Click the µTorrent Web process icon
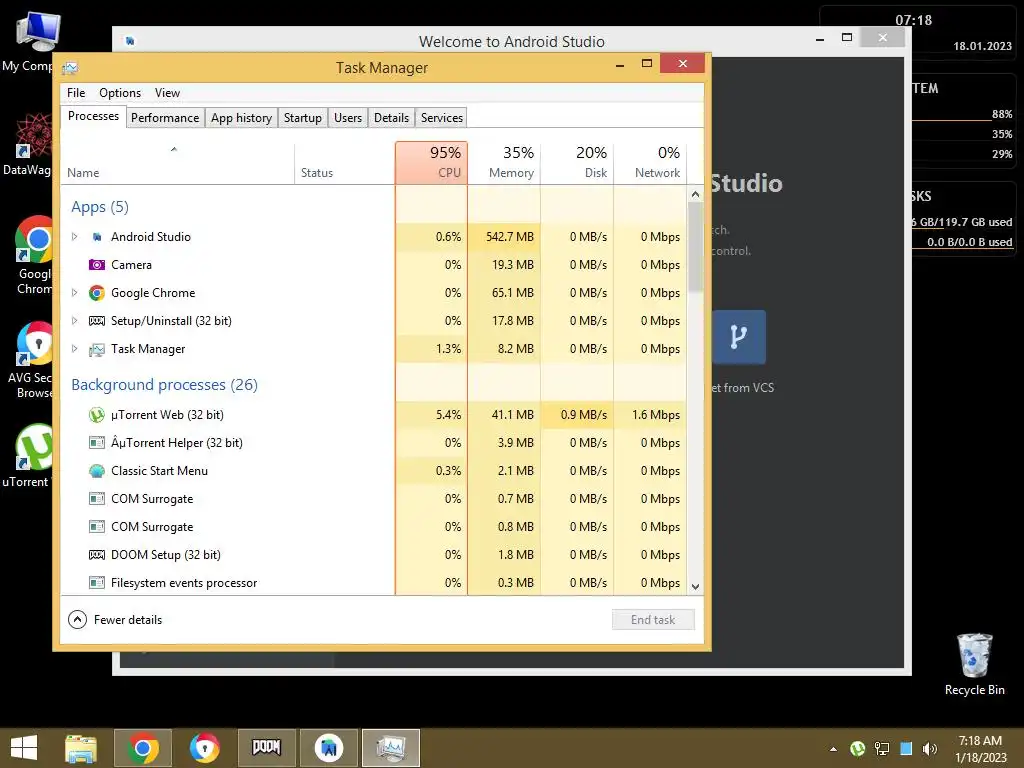Viewport: 1024px width, 768px height. coord(97,415)
